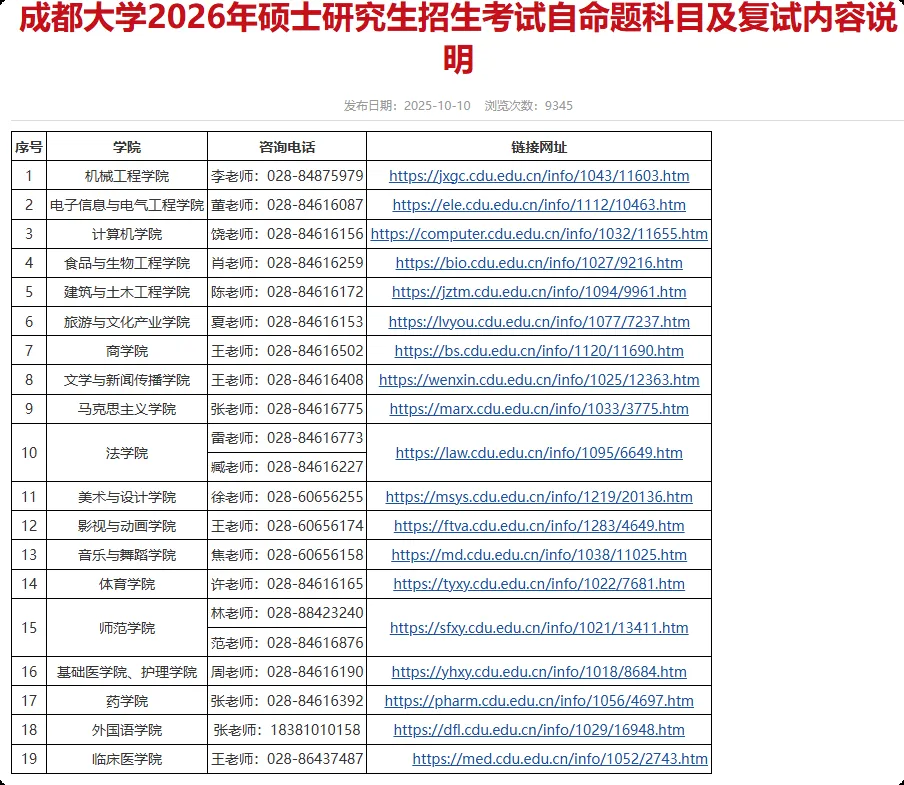Open the pharm.cdu.edu.cn link for 药学院
904x785 pixels.
539,701
